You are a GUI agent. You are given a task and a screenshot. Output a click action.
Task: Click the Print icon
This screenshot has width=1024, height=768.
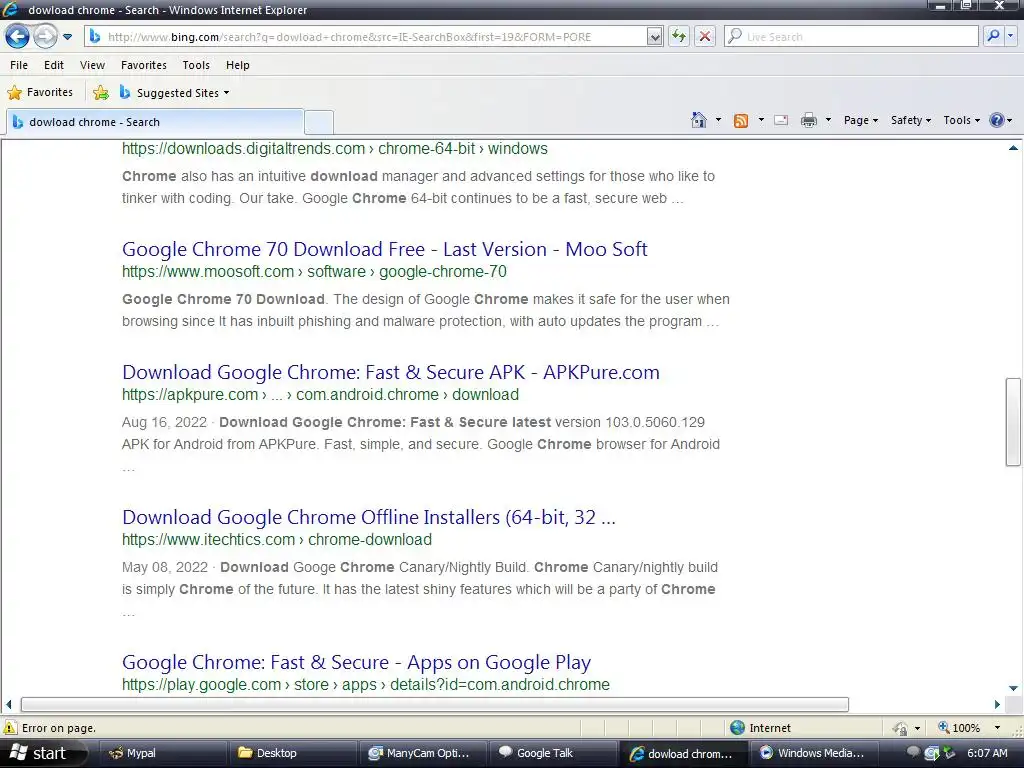808,120
